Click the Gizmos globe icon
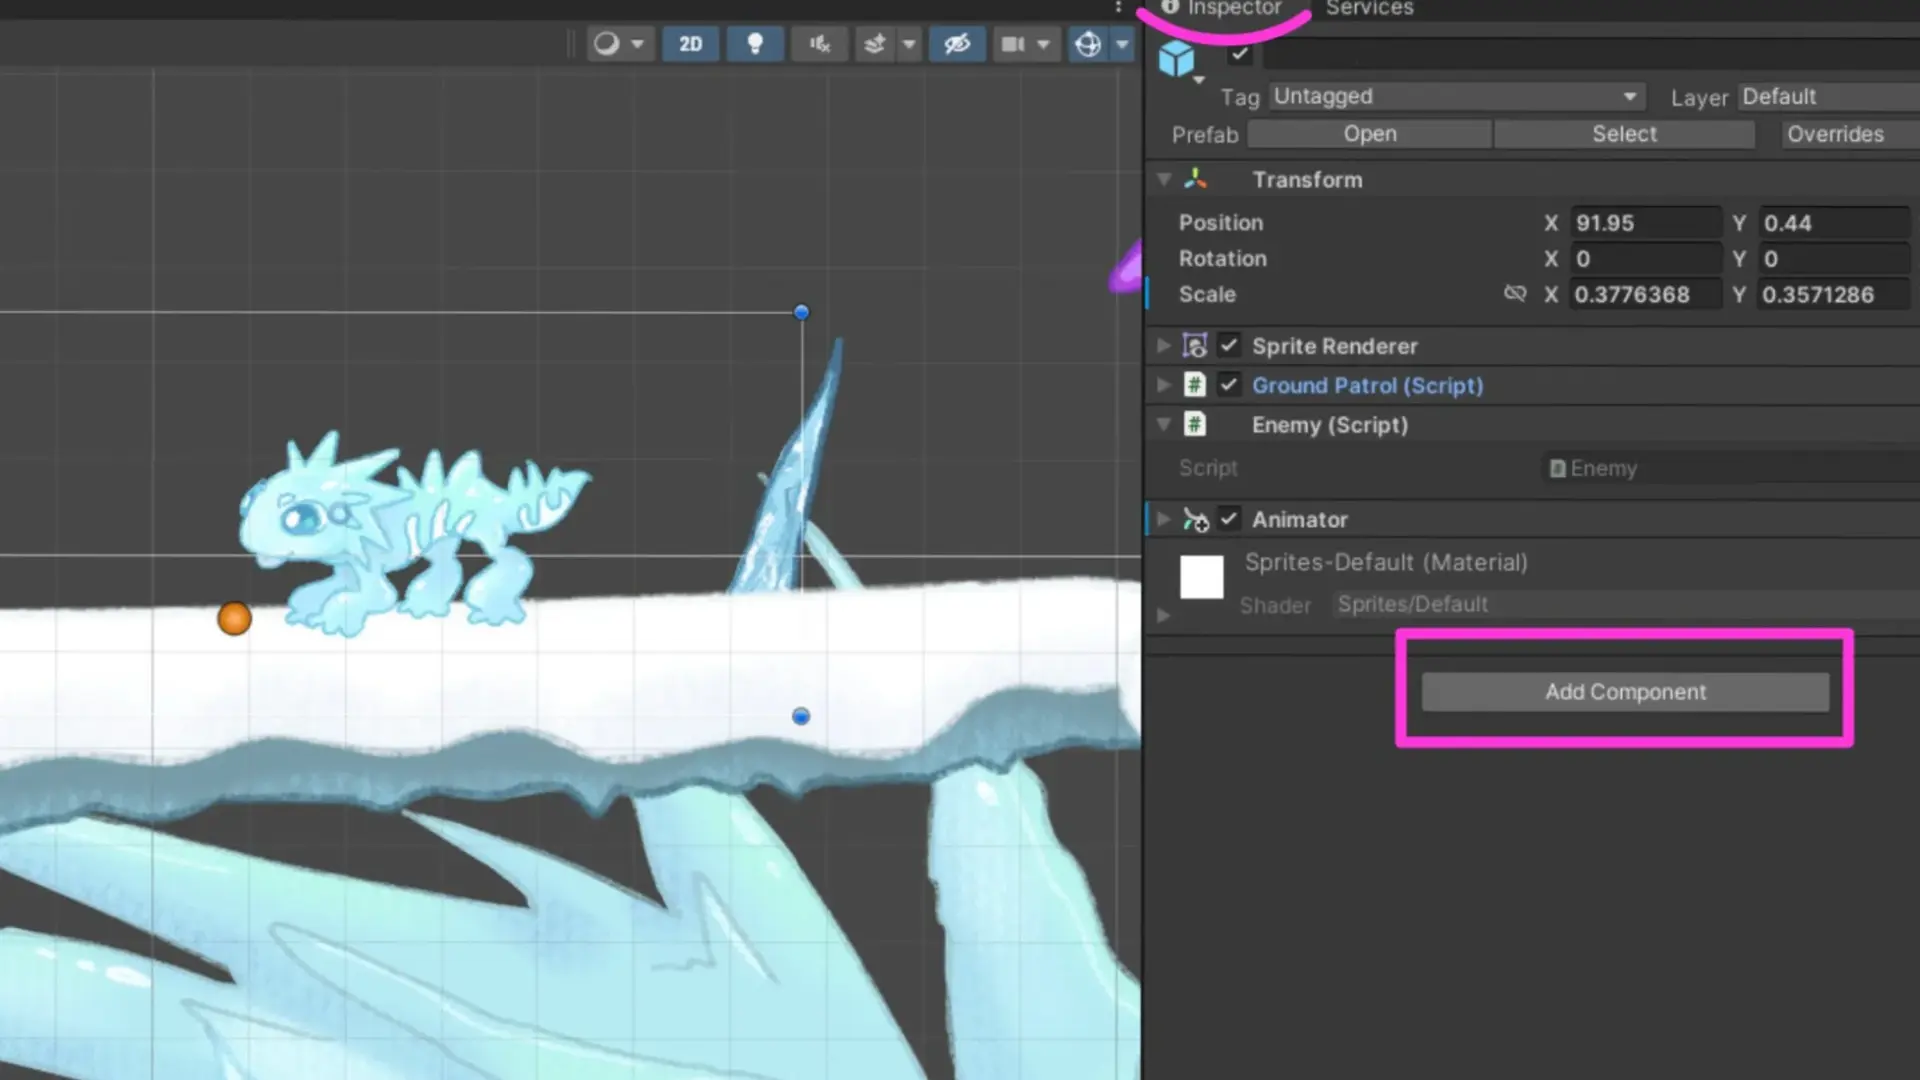1920x1080 pixels. (x=1088, y=44)
